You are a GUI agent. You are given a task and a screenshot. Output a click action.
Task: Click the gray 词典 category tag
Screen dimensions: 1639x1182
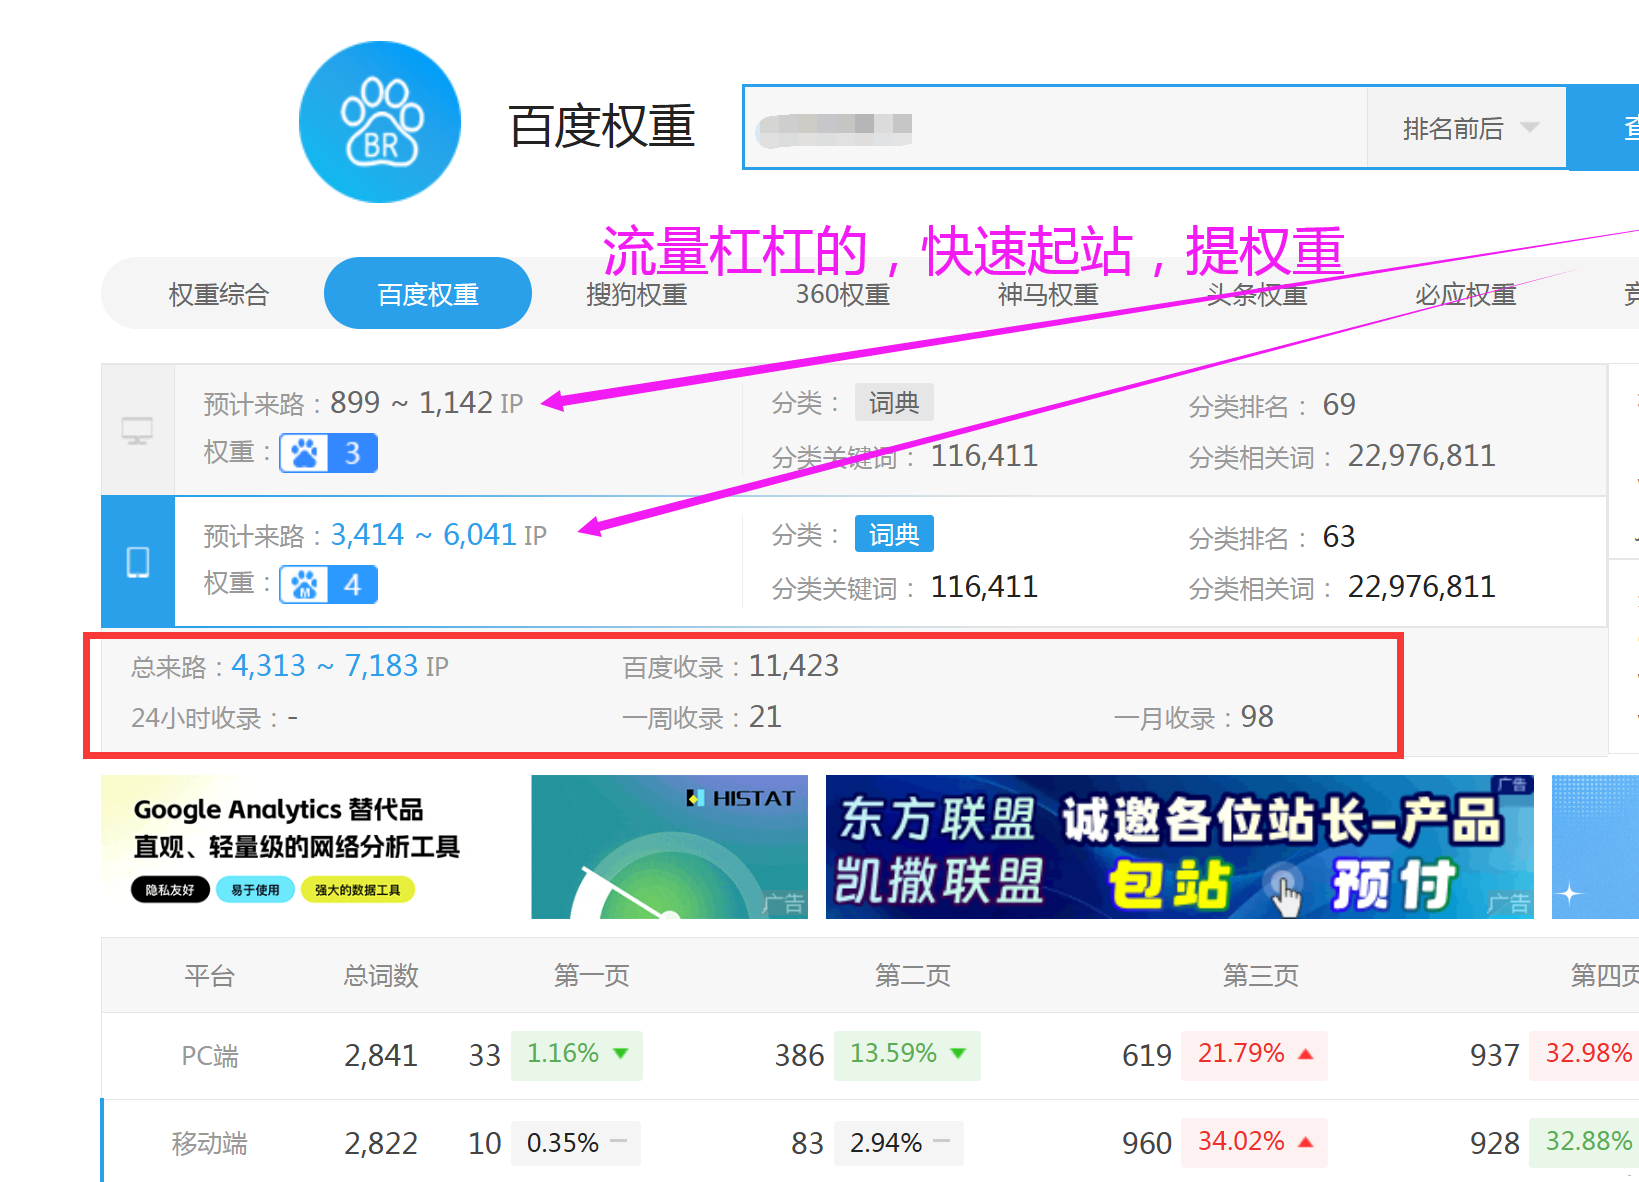pyautogui.click(x=893, y=403)
